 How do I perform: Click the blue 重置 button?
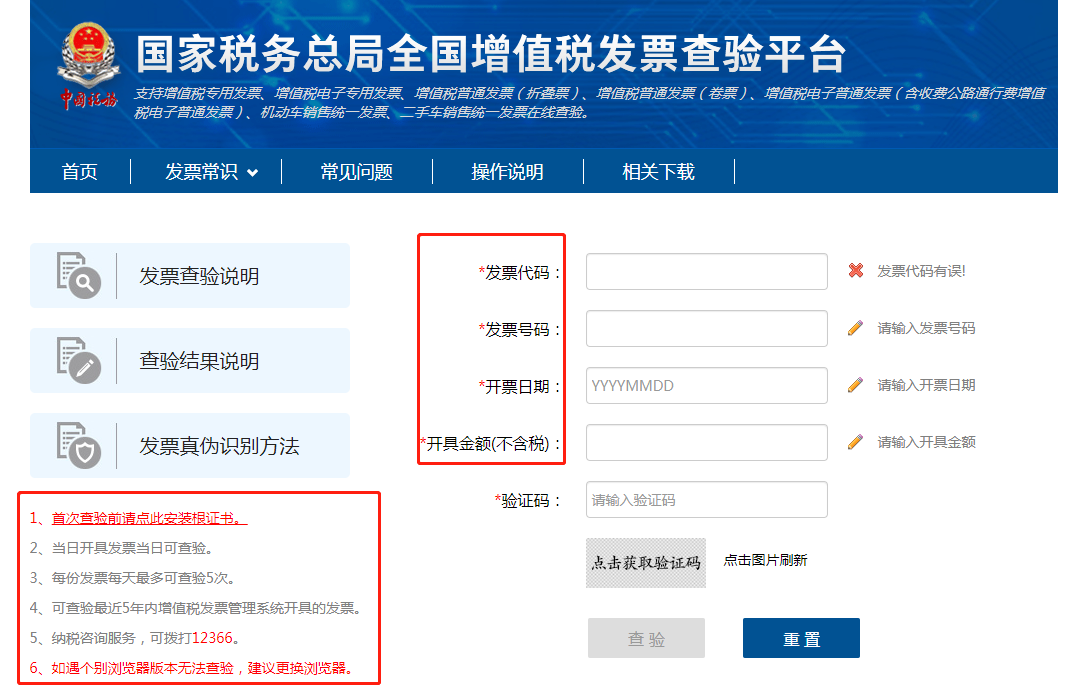tap(801, 638)
